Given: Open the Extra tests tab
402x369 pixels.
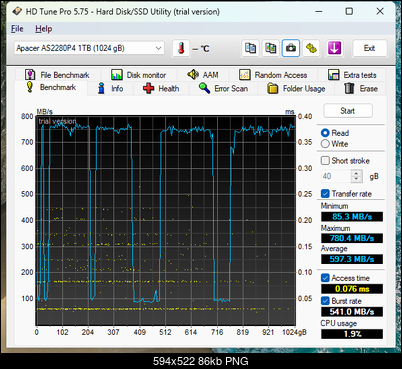Looking at the screenshot, I should click(x=352, y=75).
